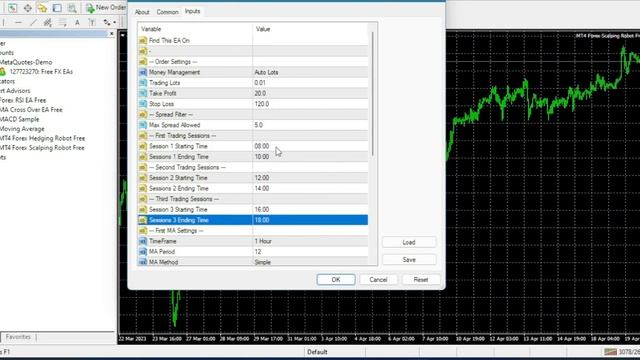Confirm the dialog with OK
The width and height of the screenshot is (640, 360).
[336, 280]
